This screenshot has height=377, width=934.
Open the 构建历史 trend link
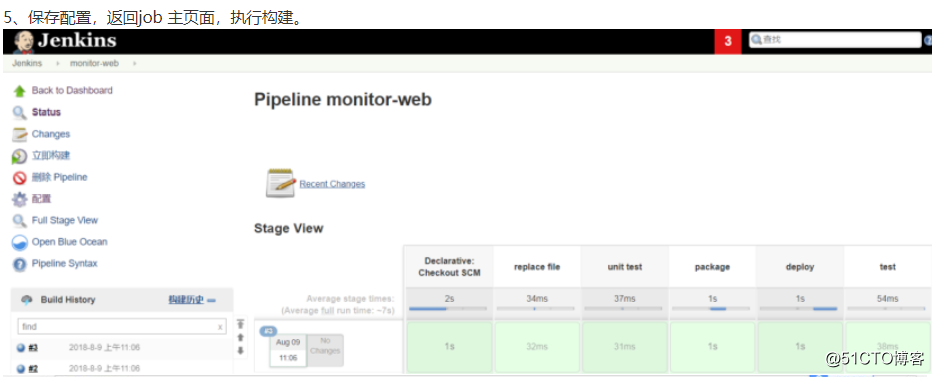point(186,300)
